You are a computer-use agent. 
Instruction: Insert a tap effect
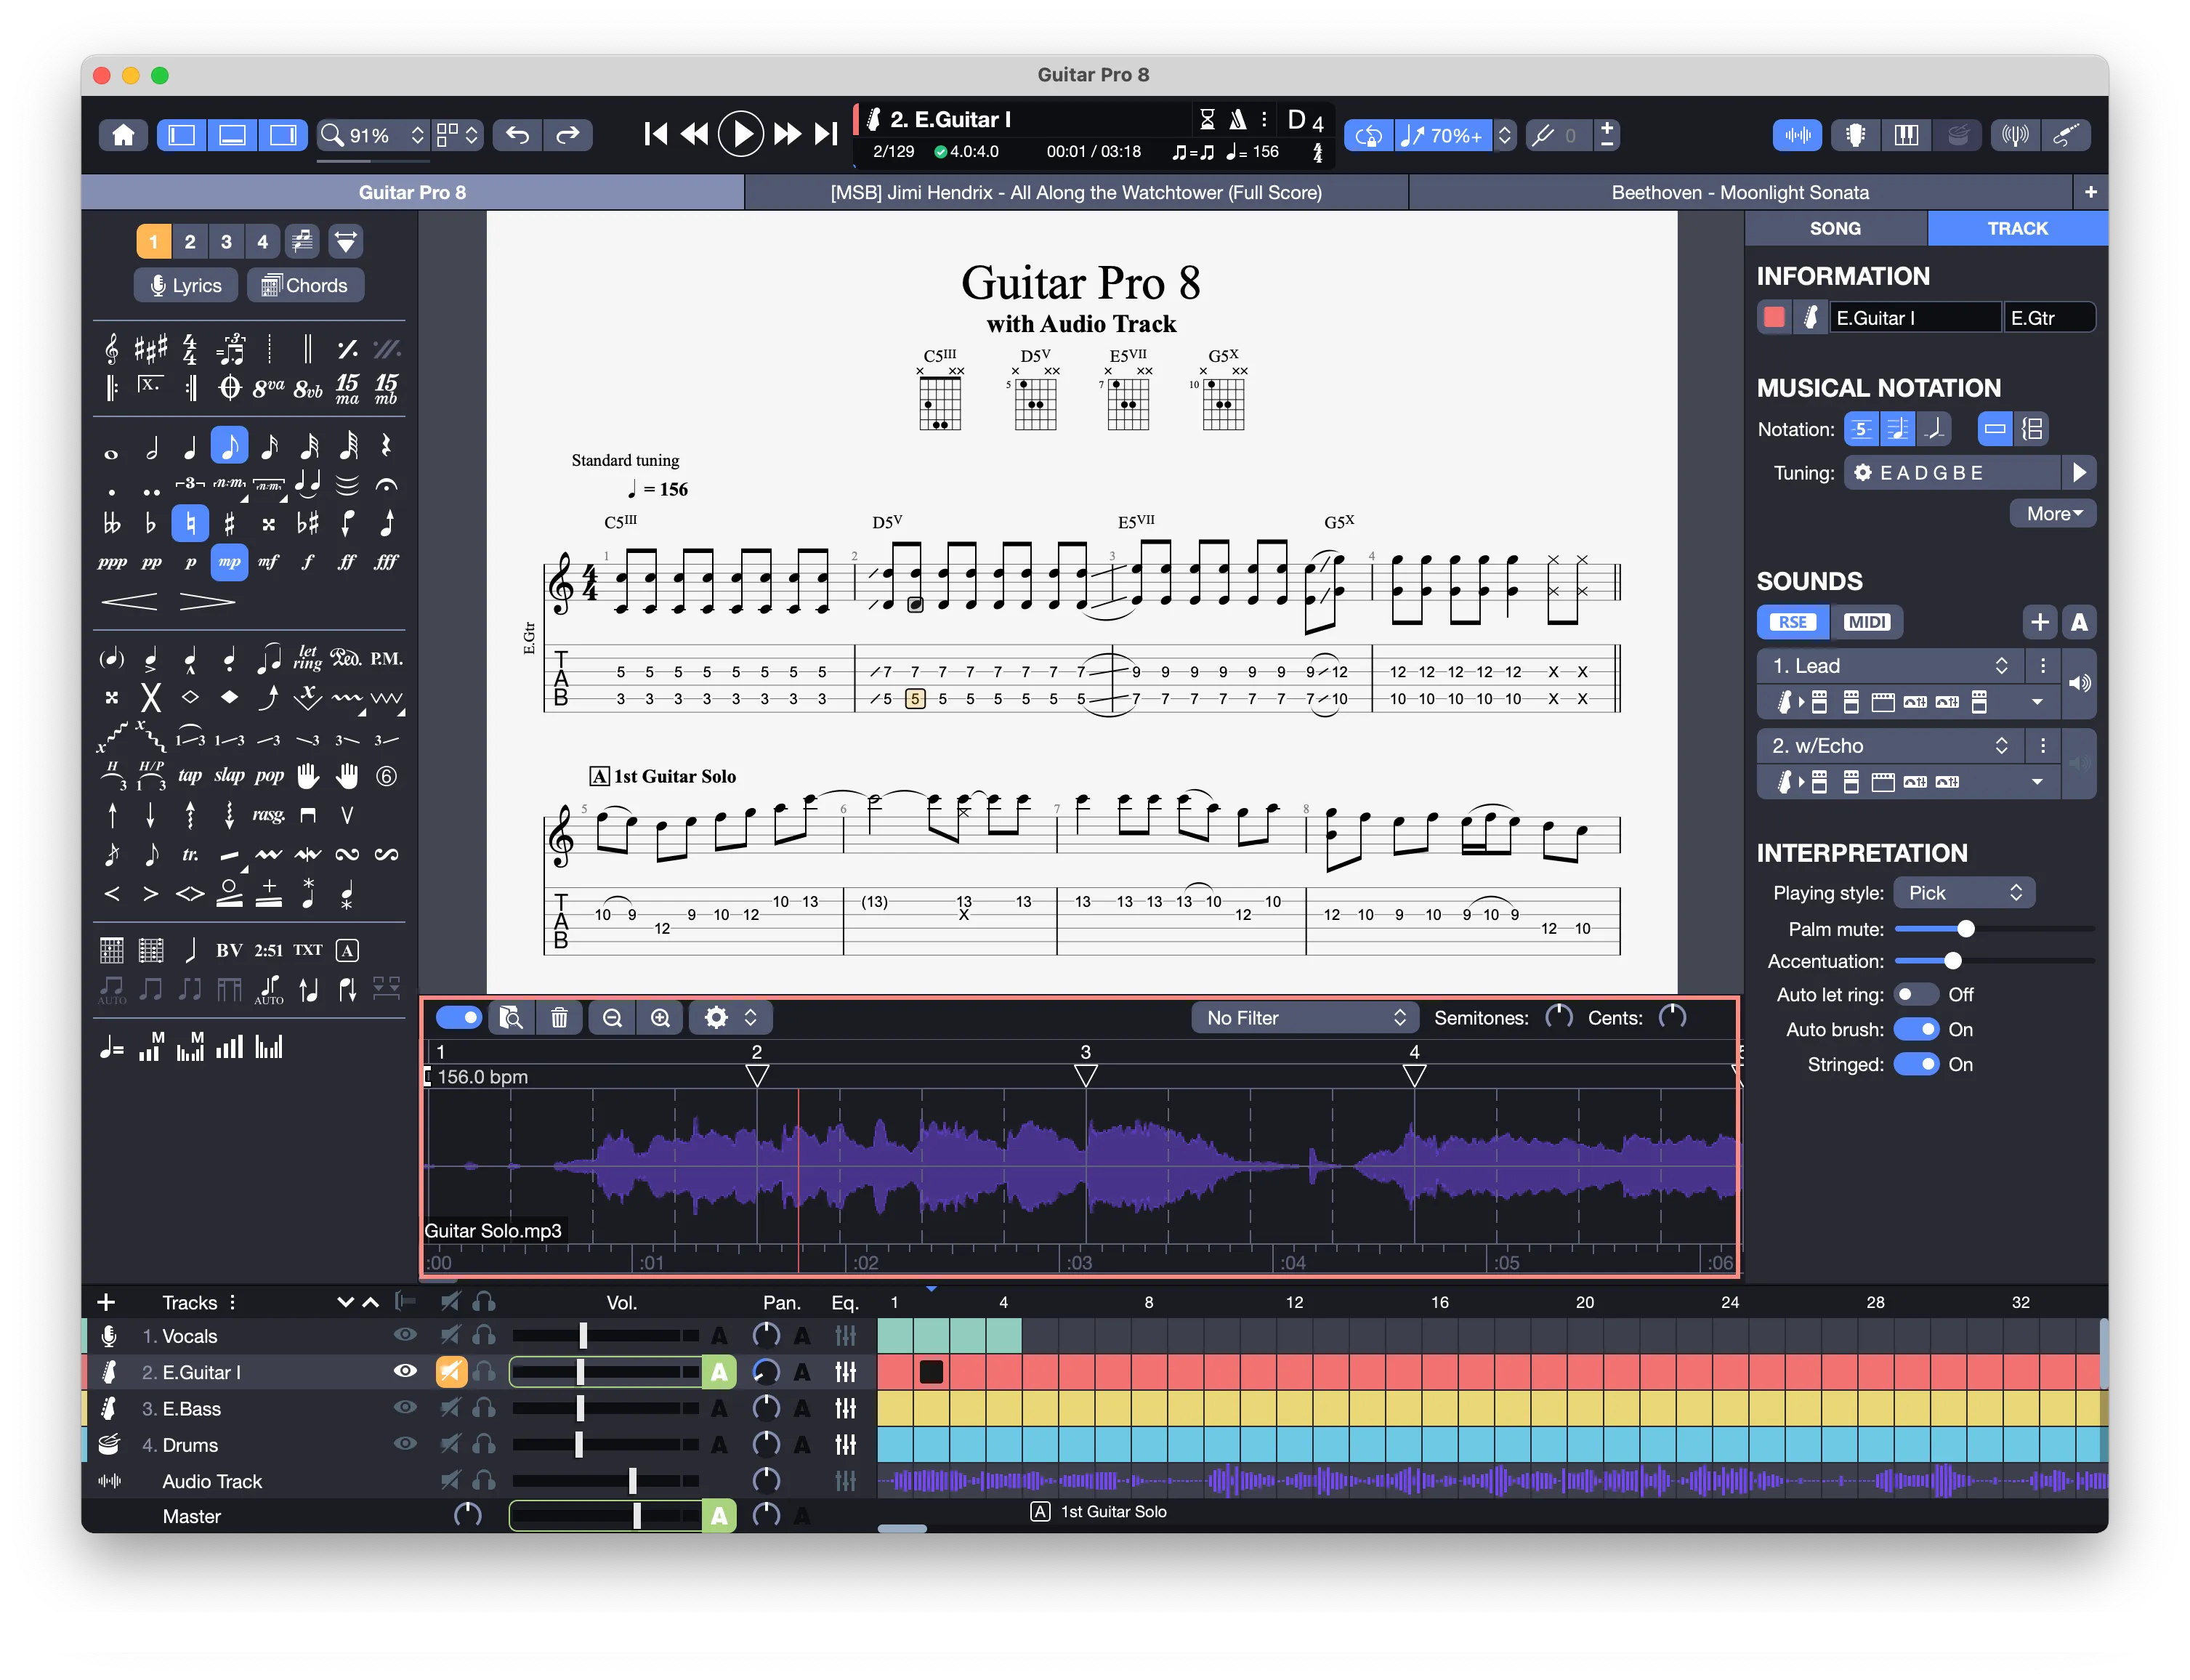pos(189,776)
